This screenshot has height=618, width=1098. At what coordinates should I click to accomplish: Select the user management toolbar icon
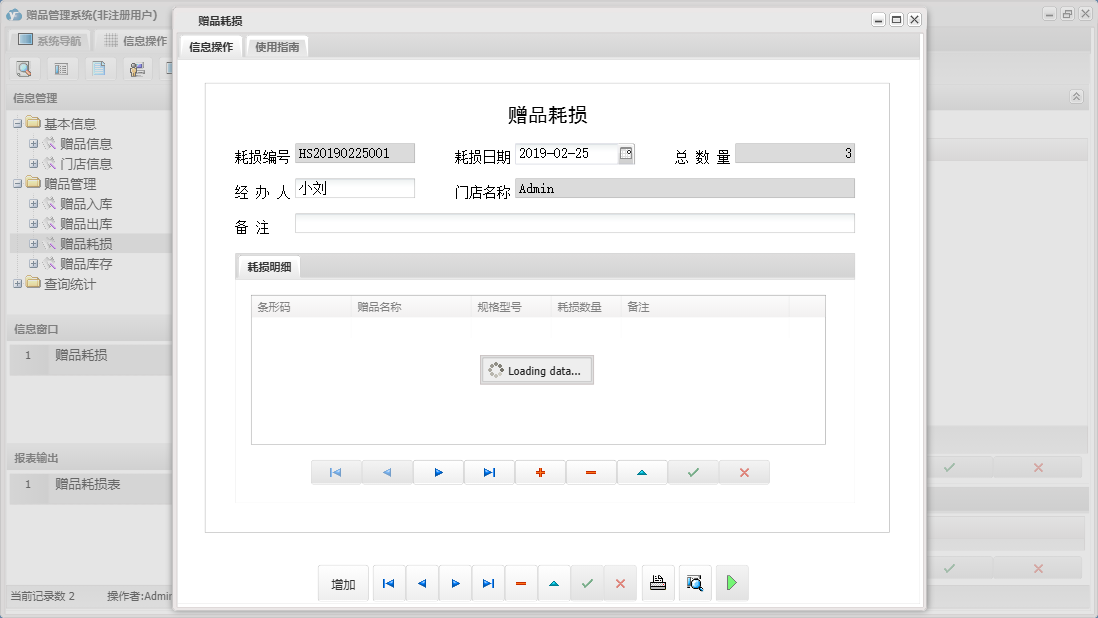tap(137, 68)
